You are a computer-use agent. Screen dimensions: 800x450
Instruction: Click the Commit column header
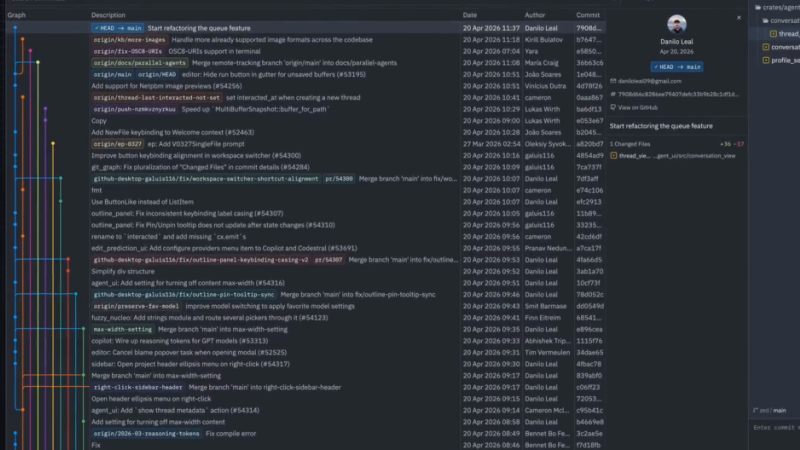(x=588, y=15)
